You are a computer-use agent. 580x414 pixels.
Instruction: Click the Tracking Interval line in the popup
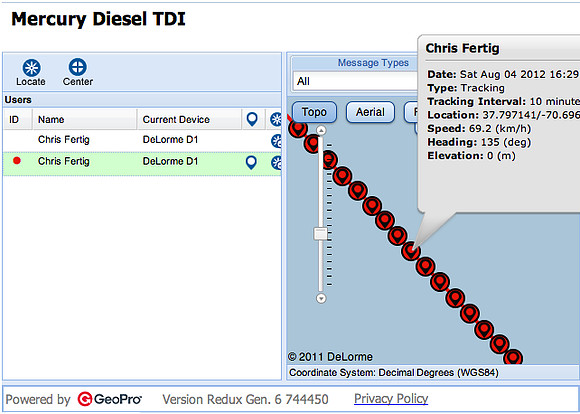pos(503,101)
